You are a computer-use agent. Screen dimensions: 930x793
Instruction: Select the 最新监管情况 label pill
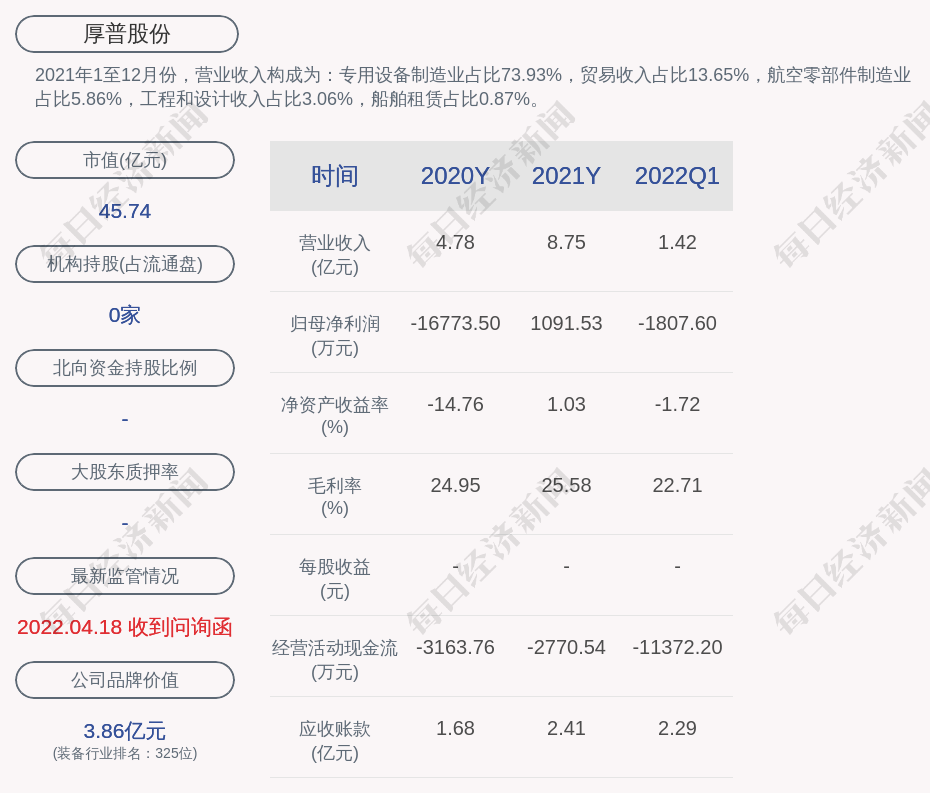(125, 576)
